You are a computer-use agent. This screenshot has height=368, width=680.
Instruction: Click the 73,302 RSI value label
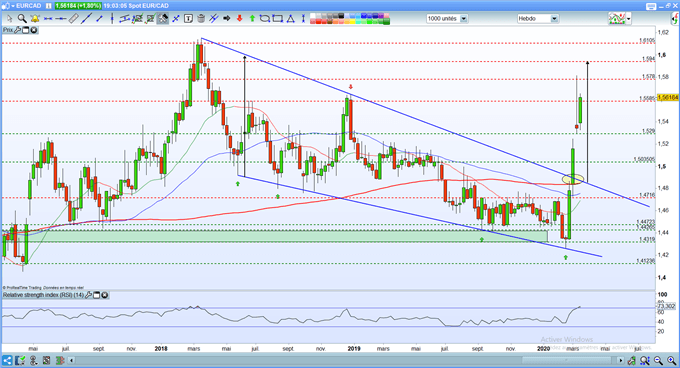667,306
